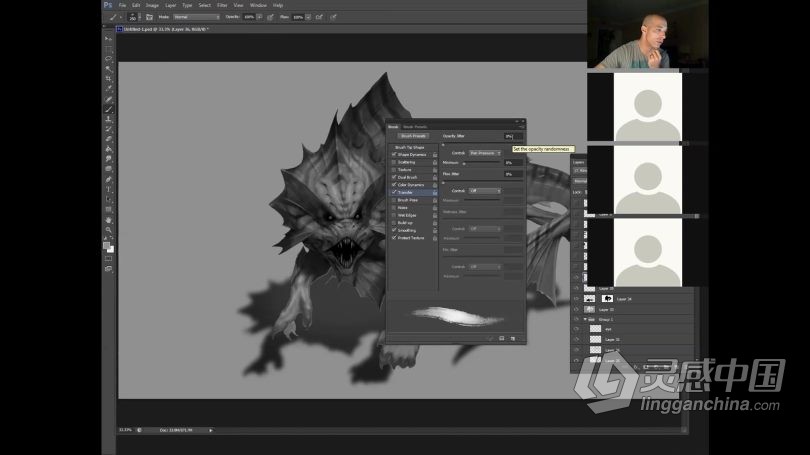Select the Zoom tool
810x455 pixels.
108,230
